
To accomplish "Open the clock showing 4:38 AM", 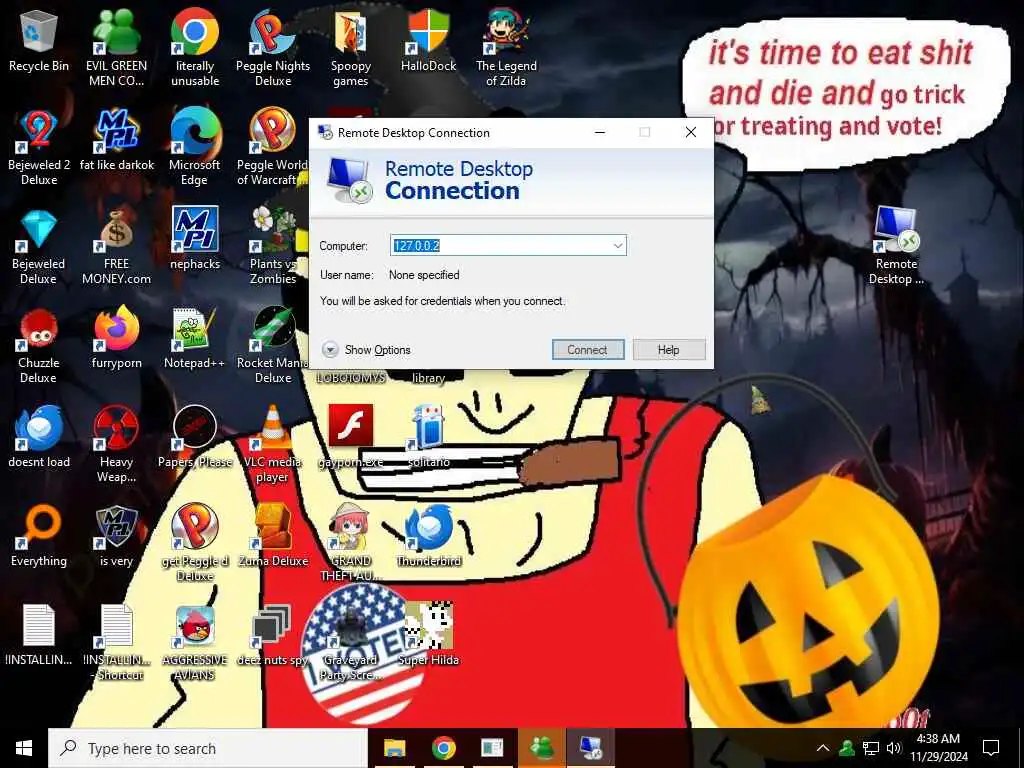I will [939, 748].
